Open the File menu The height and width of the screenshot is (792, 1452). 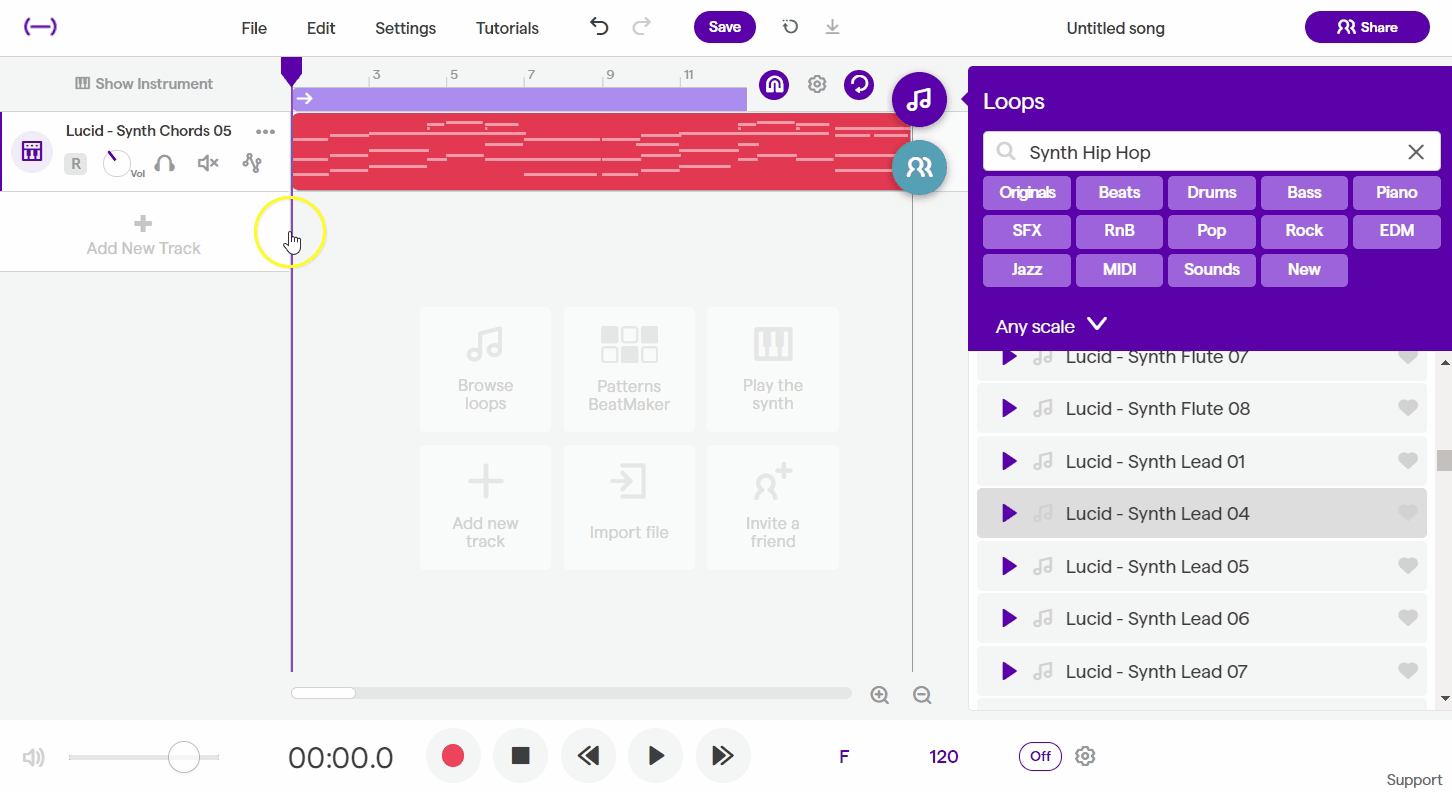click(253, 28)
